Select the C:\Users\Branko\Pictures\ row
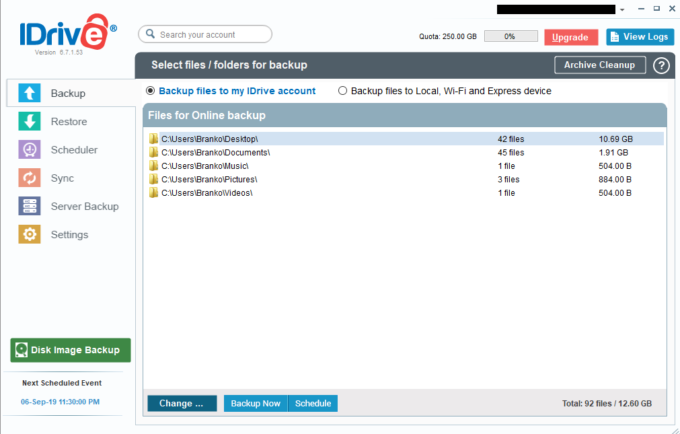 click(x=406, y=179)
